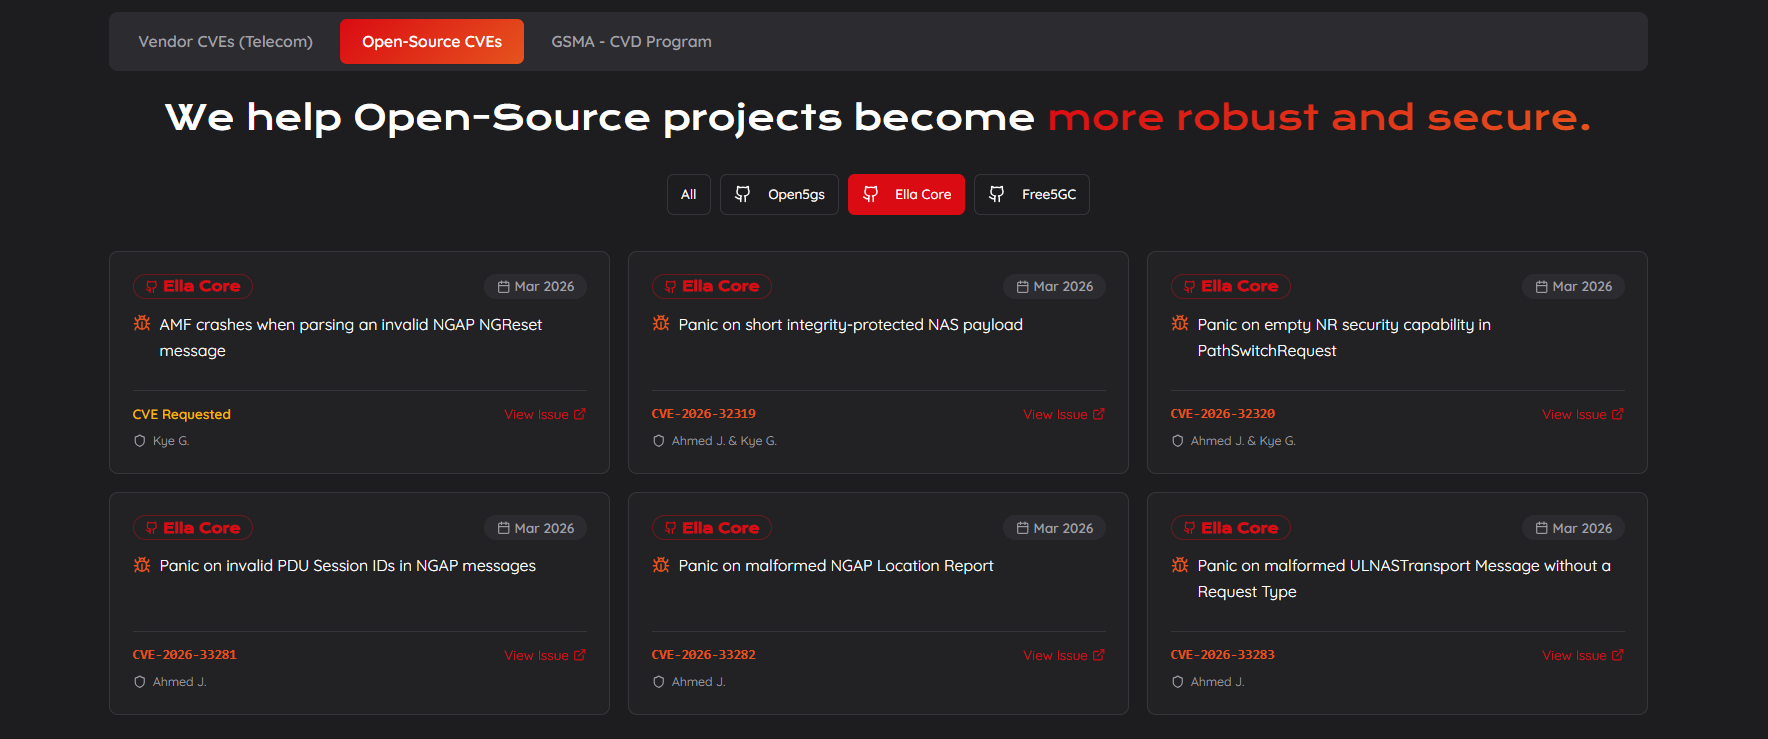1768x739 pixels.
Task: Open View Issue for CVE-2026-32319
Action: (x=1064, y=414)
